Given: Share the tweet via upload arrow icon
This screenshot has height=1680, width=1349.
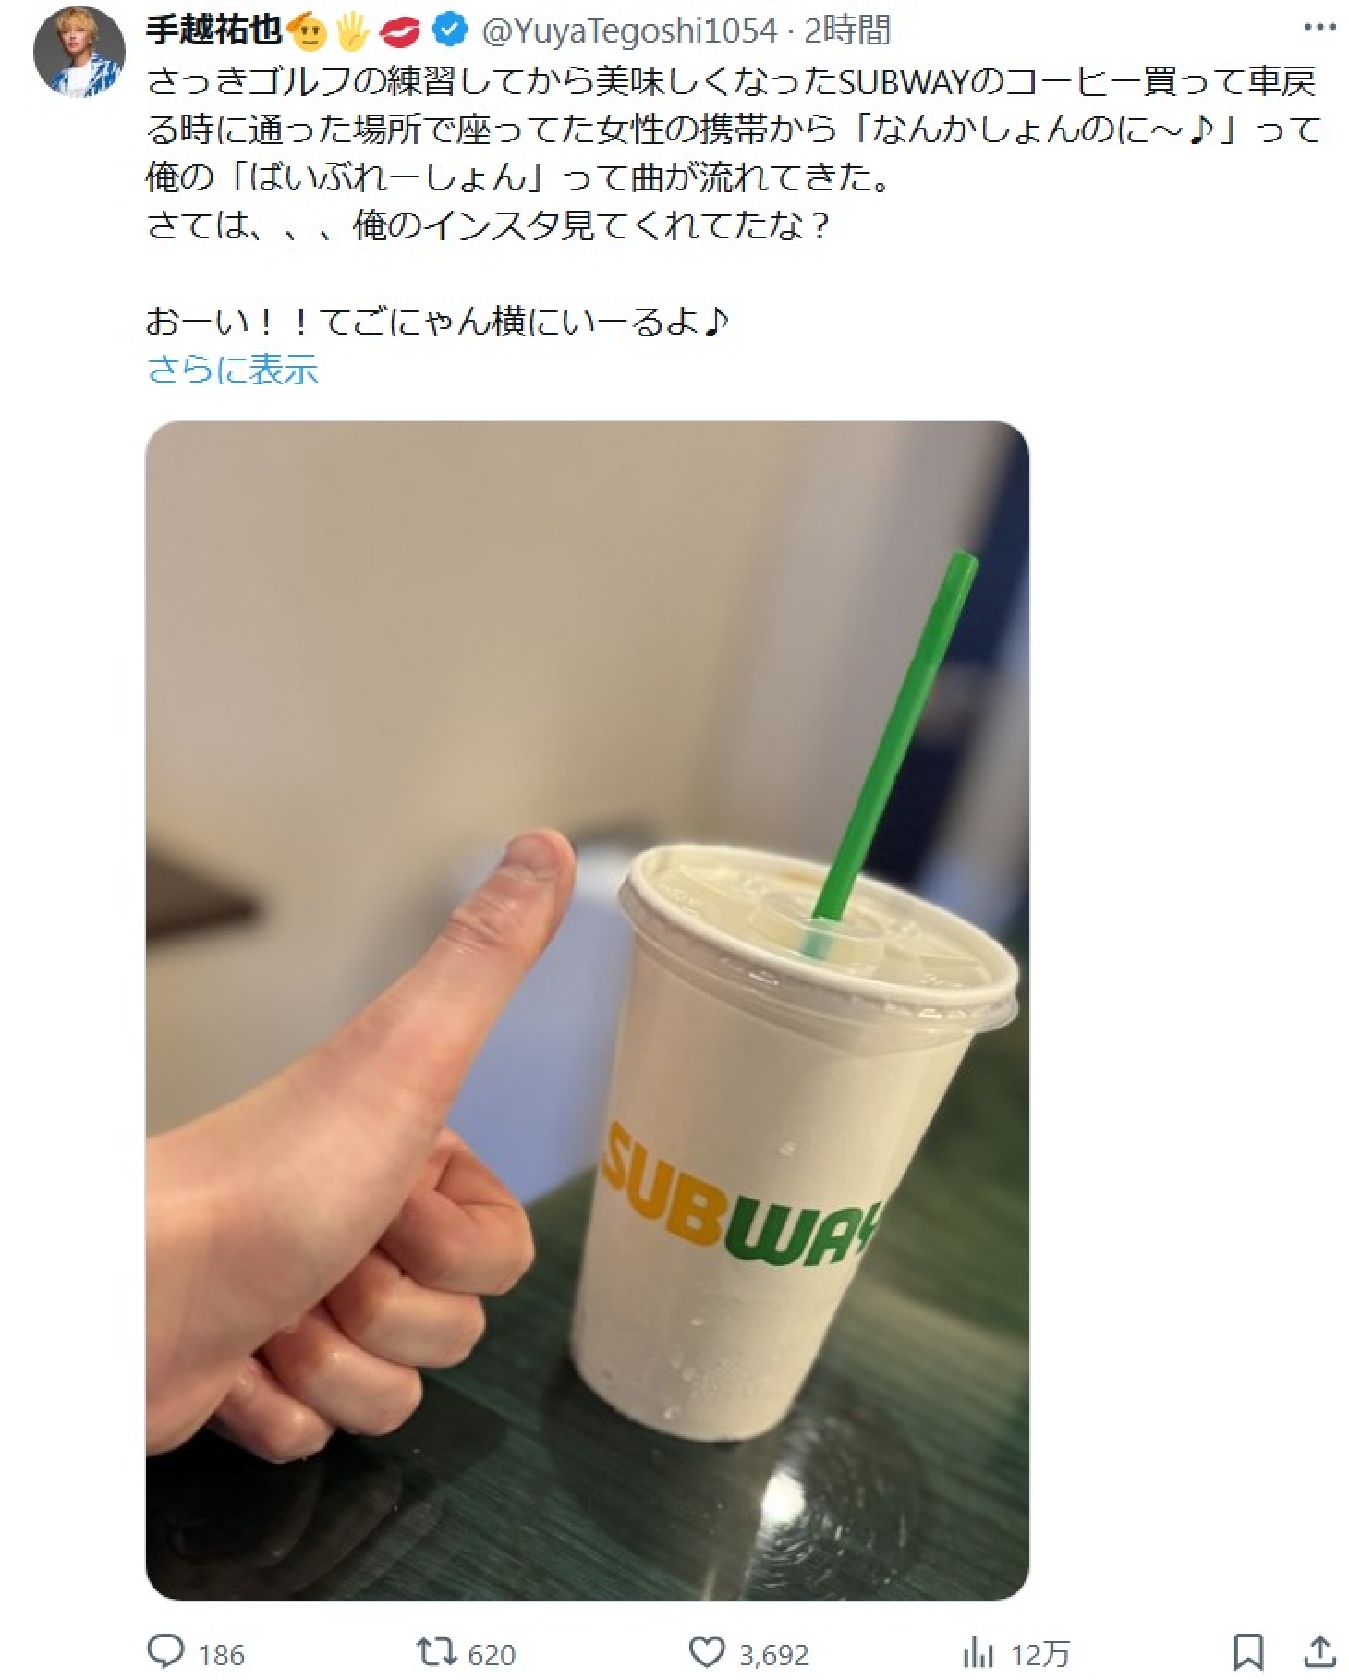Looking at the screenshot, I should tap(1320, 1651).
